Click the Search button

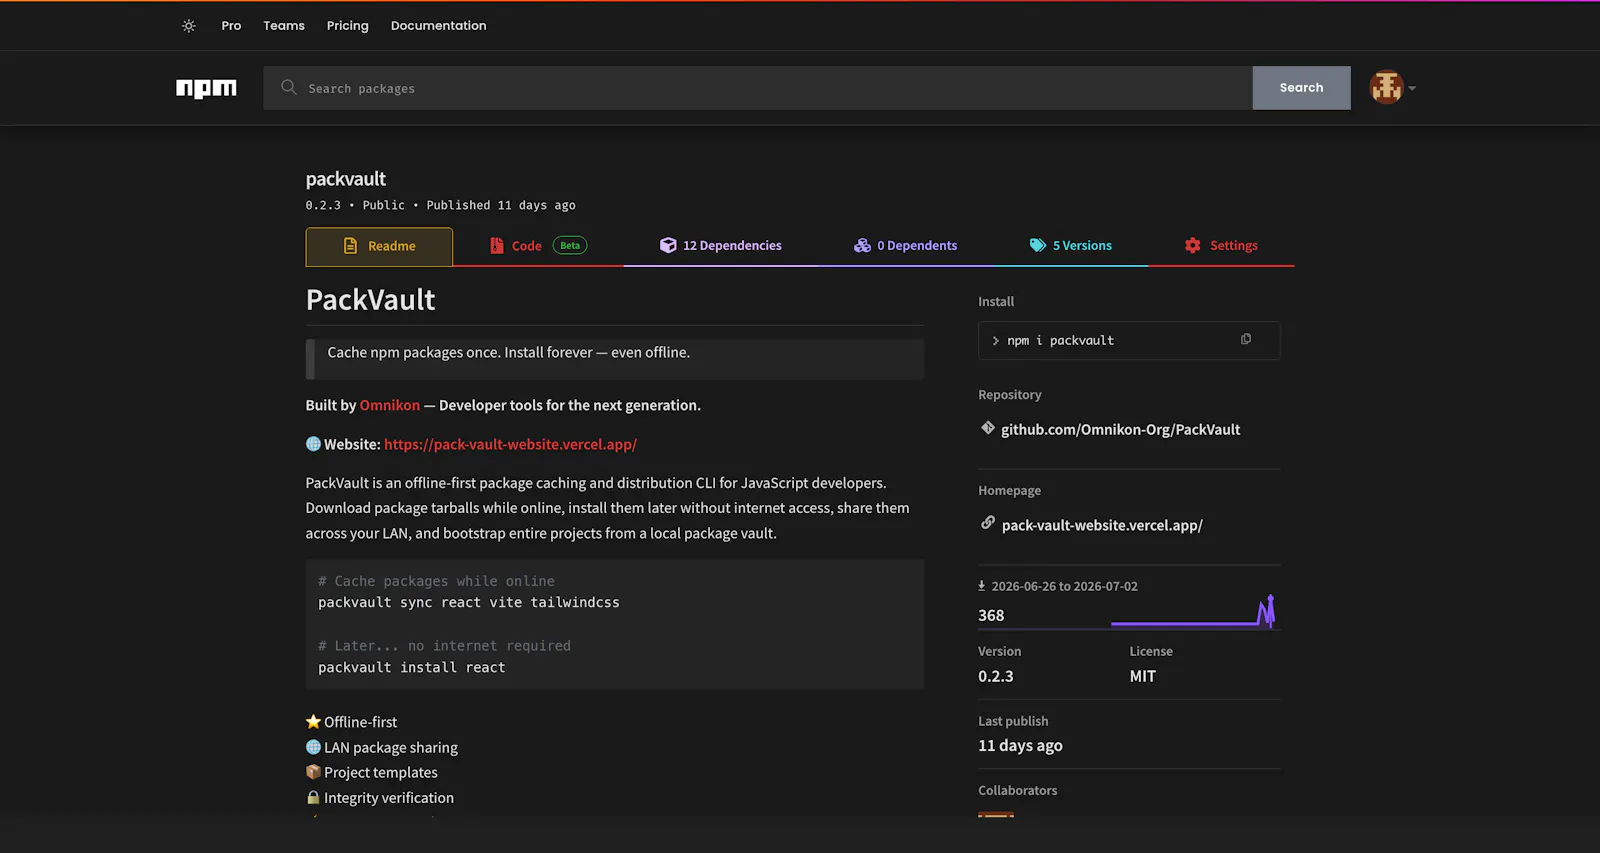1301,88
